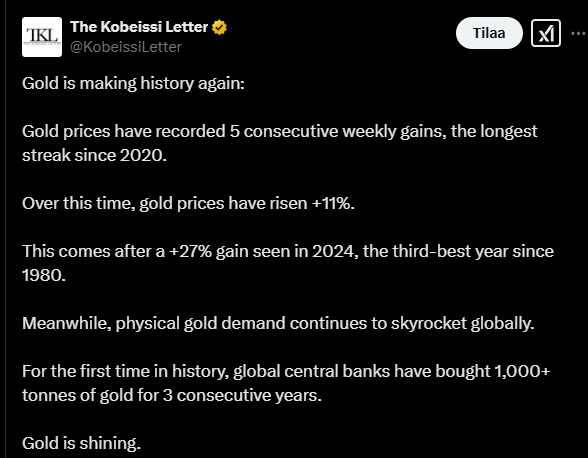Screen dimensions: 588x458
Task: Click the "Gold is shining." closing line
Action: (81, 443)
